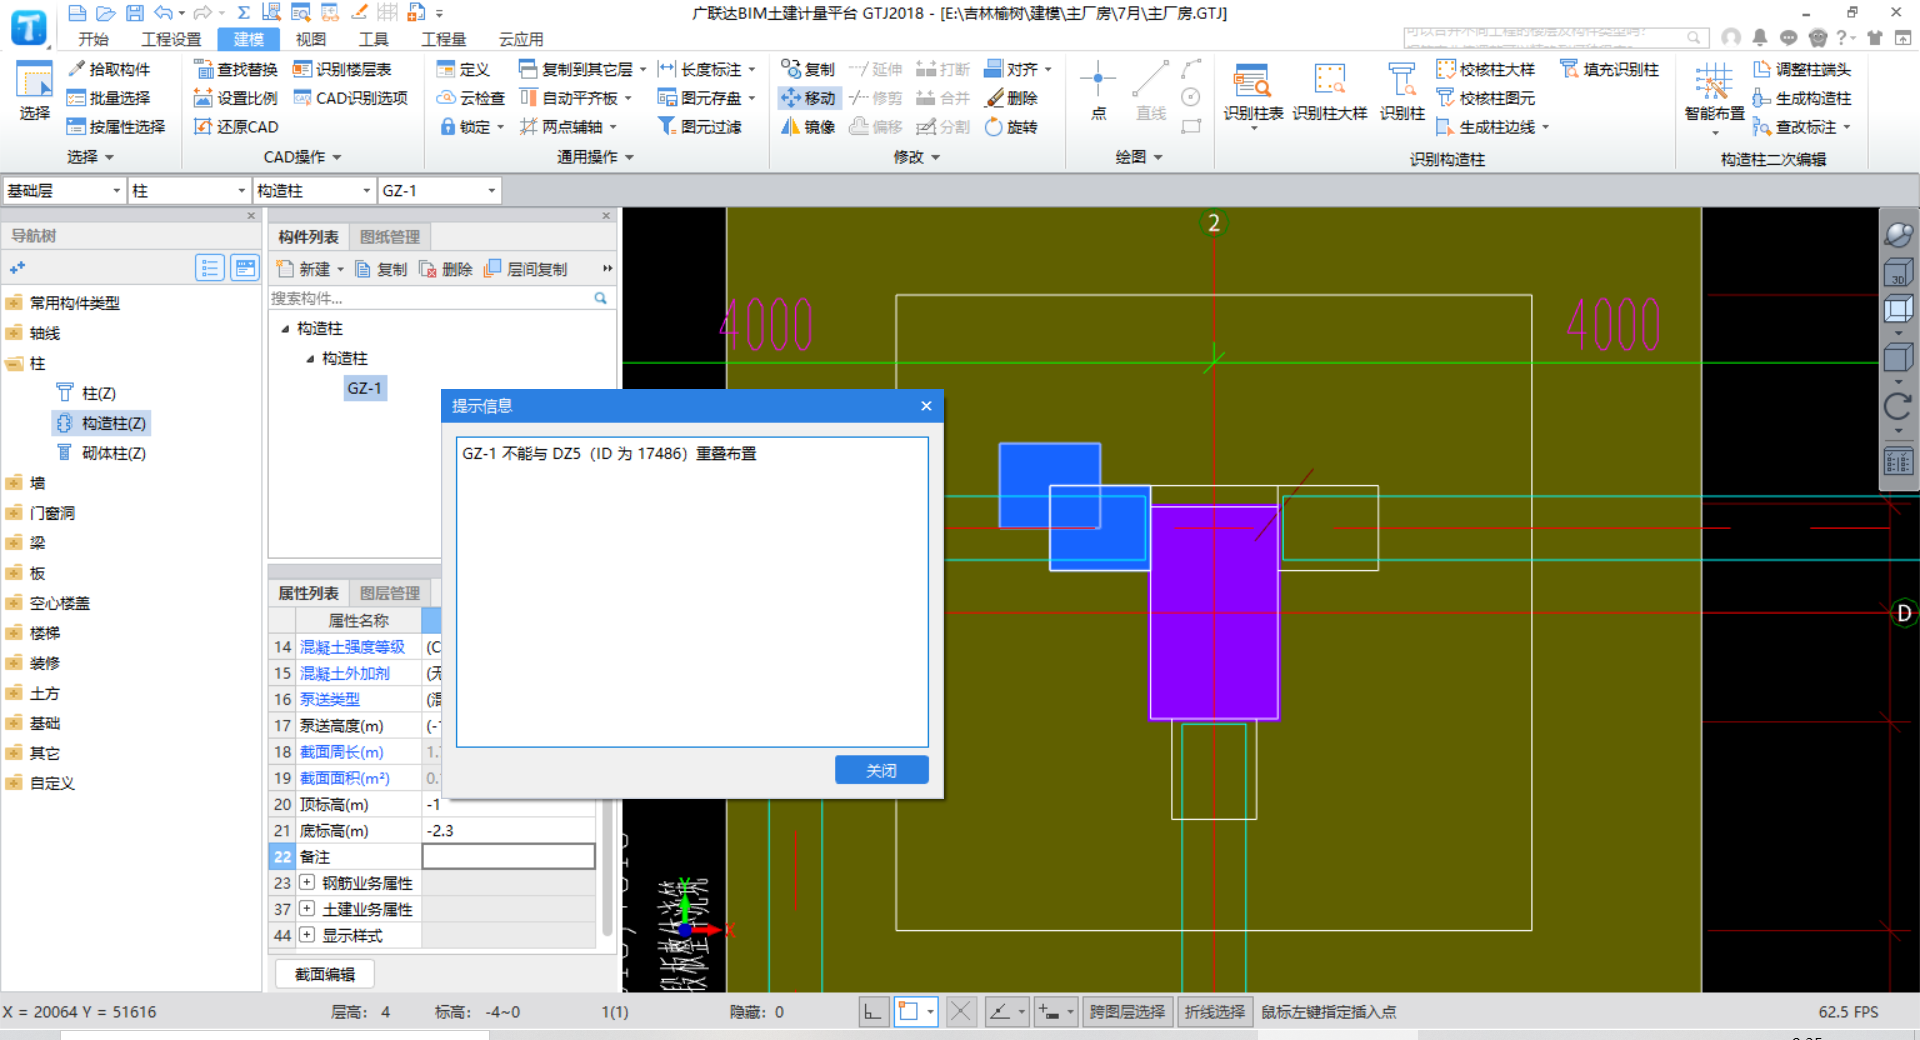
Task: Select the 镜像 mirror tool
Action: (x=808, y=127)
